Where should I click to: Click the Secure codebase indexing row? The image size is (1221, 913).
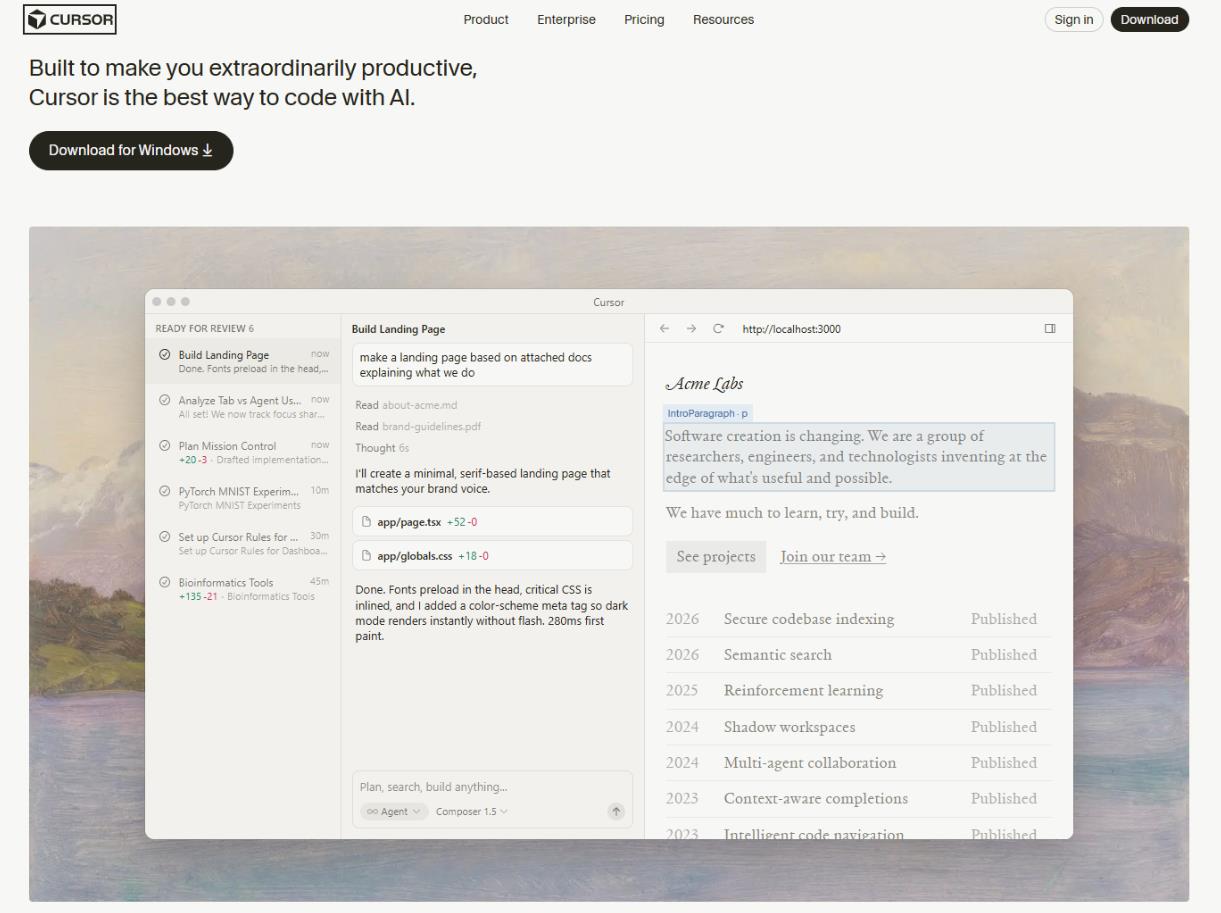[858, 619]
